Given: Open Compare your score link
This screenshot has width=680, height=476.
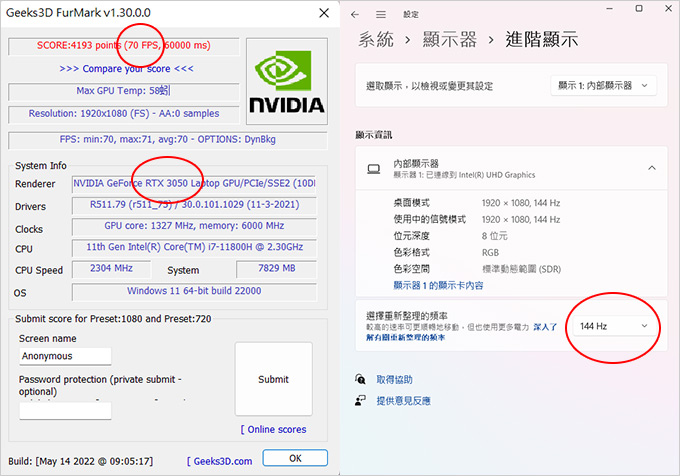Looking at the screenshot, I should tap(126, 68).
